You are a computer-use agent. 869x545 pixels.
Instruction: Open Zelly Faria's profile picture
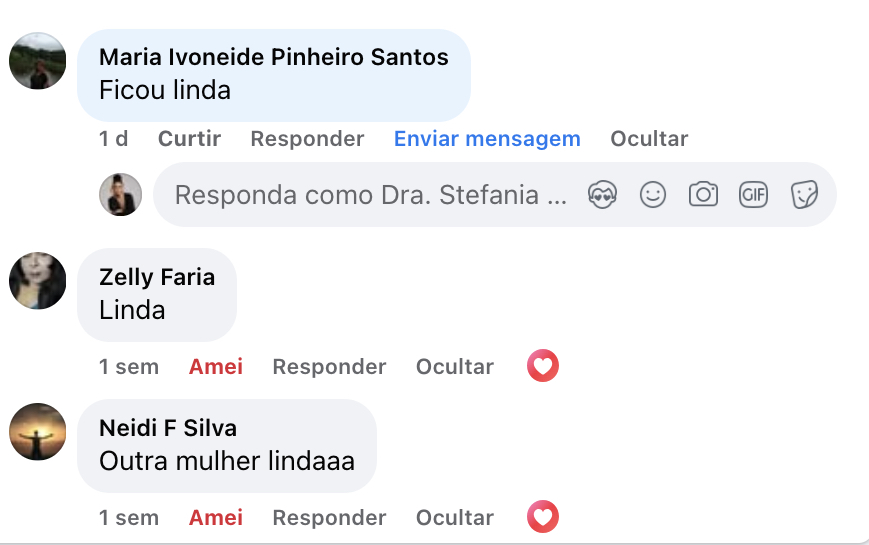(38, 280)
